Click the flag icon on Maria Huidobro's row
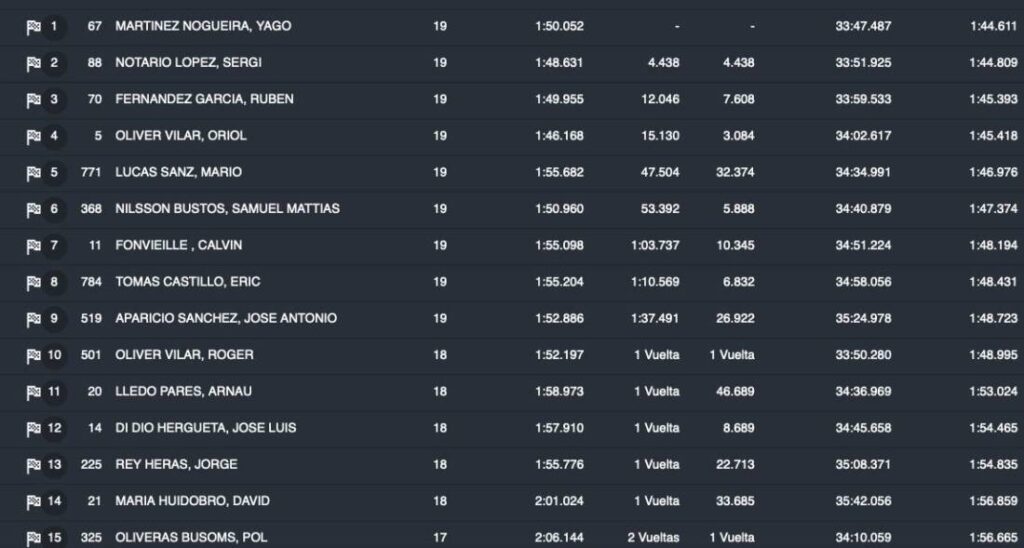The height and width of the screenshot is (548, 1024). coord(33,501)
